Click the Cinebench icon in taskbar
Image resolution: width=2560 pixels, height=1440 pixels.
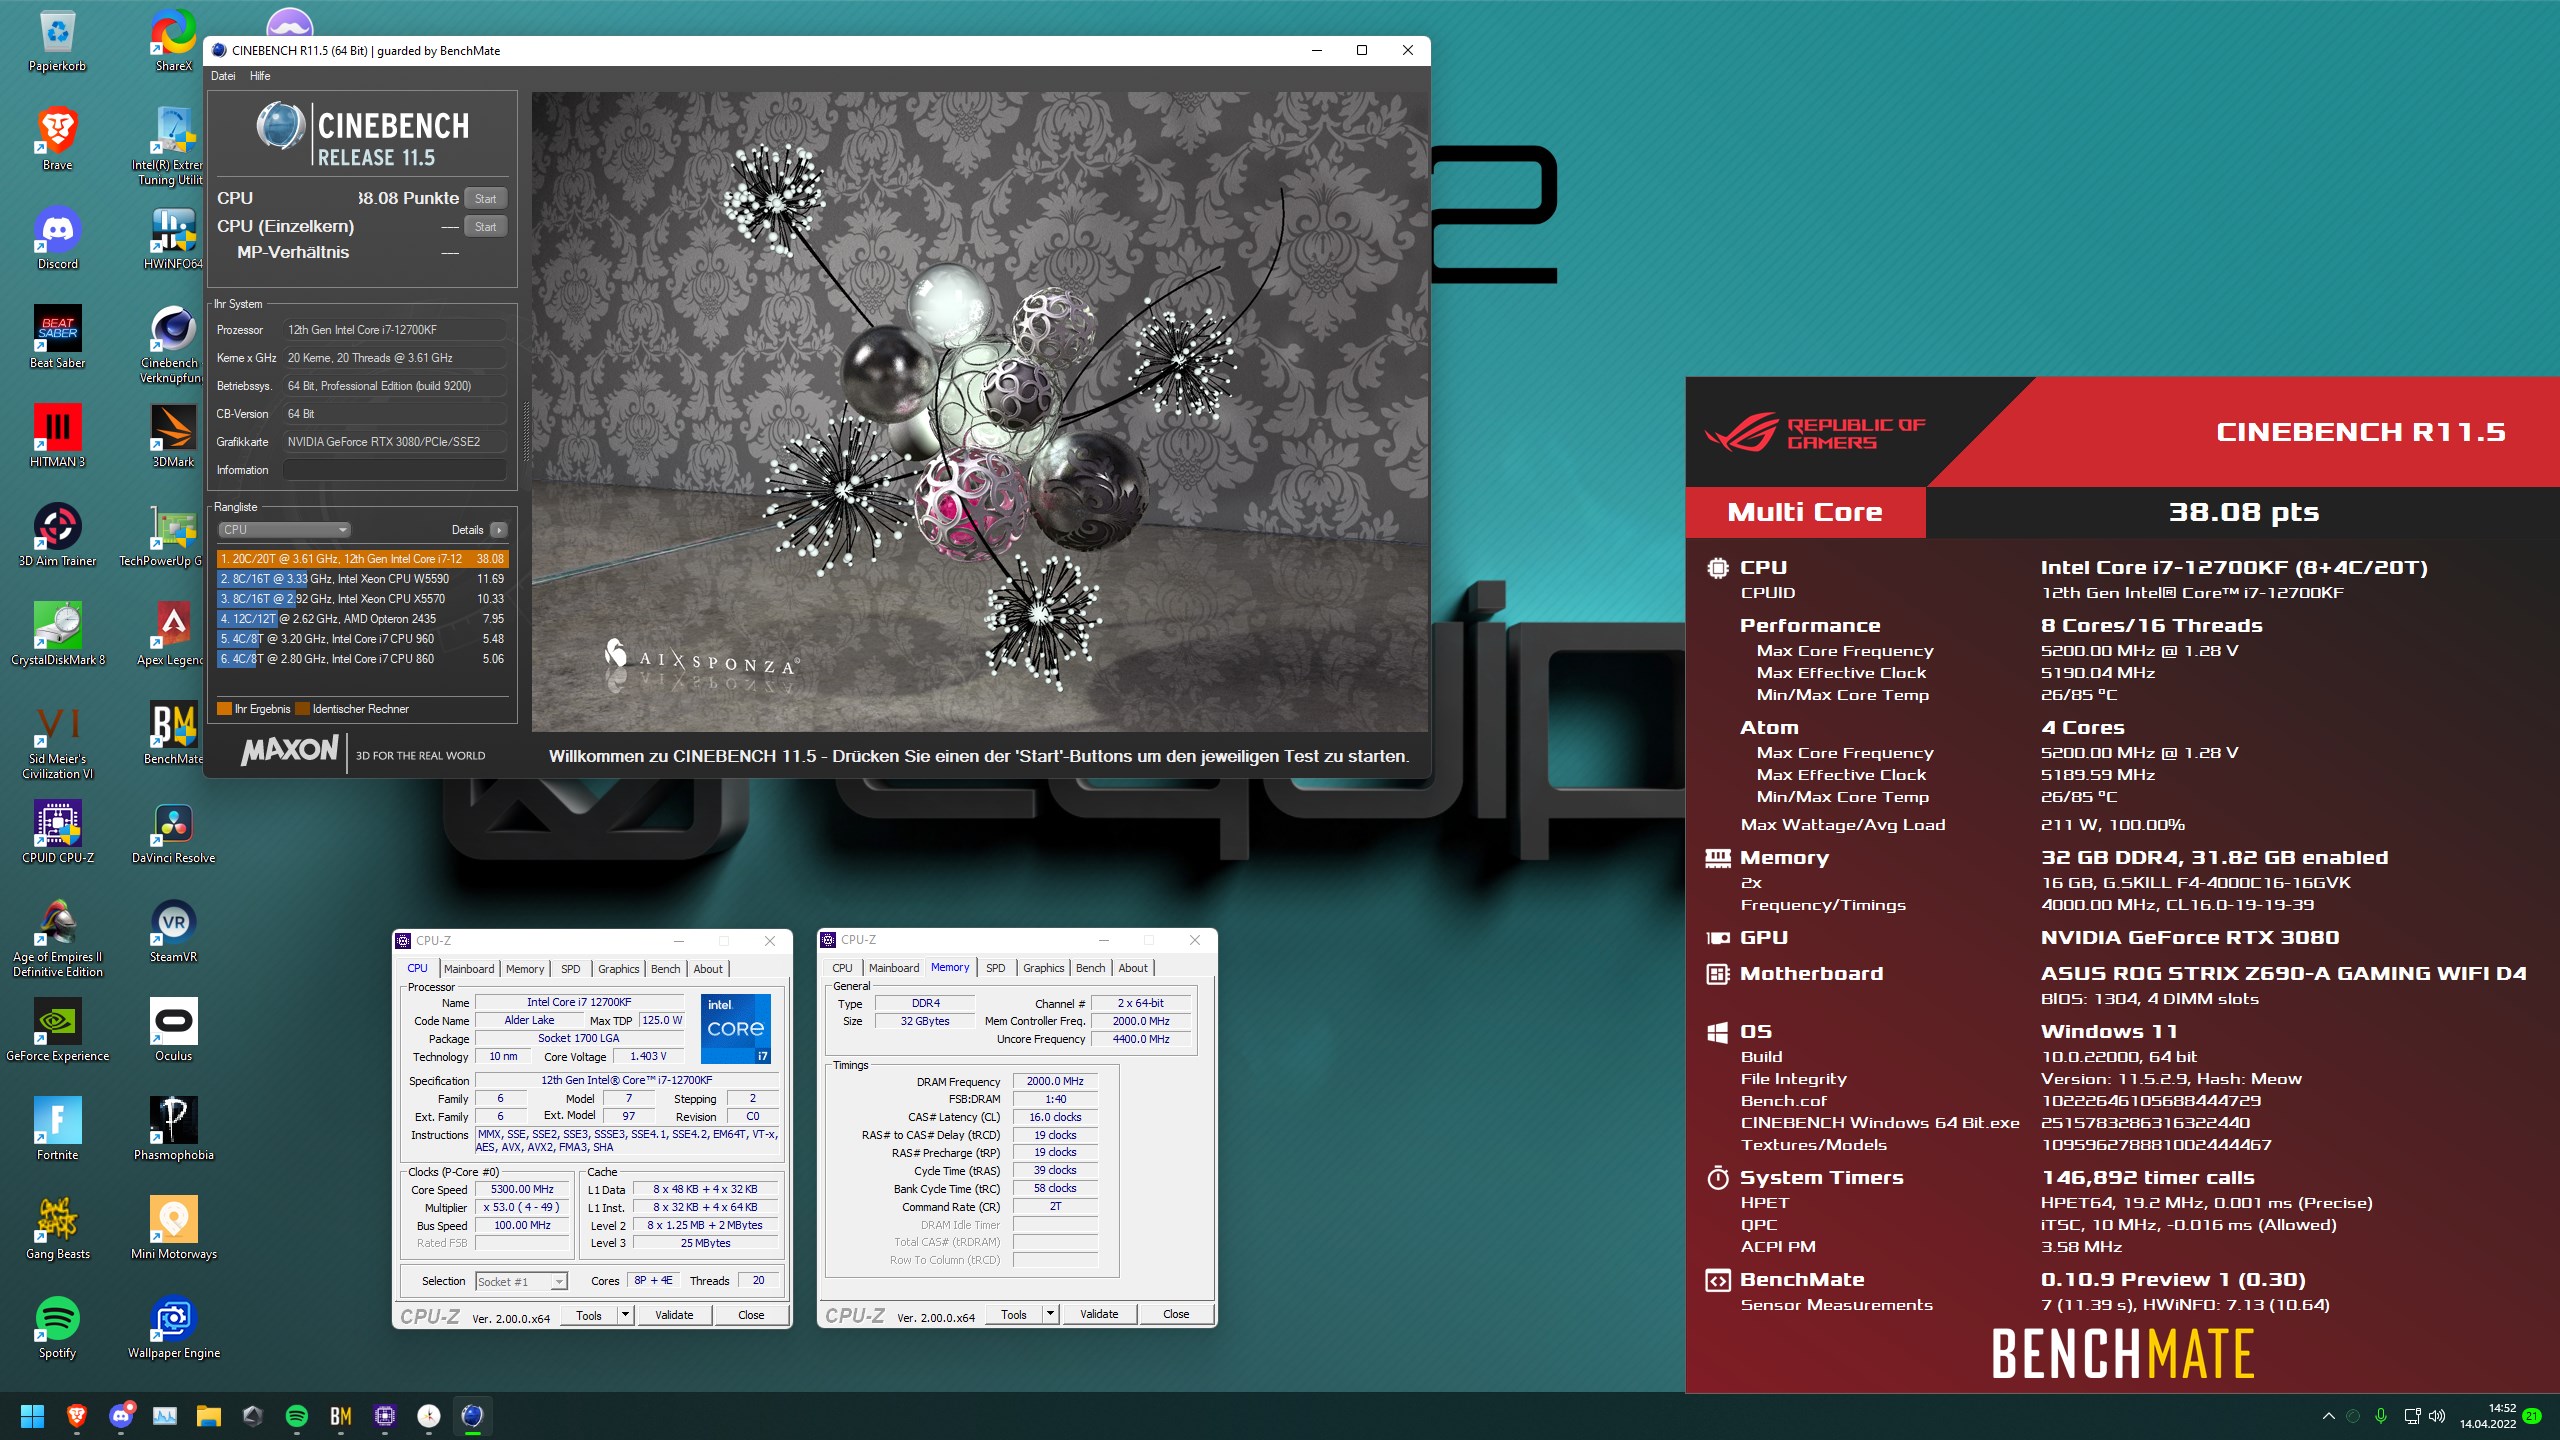[472, 1415]
